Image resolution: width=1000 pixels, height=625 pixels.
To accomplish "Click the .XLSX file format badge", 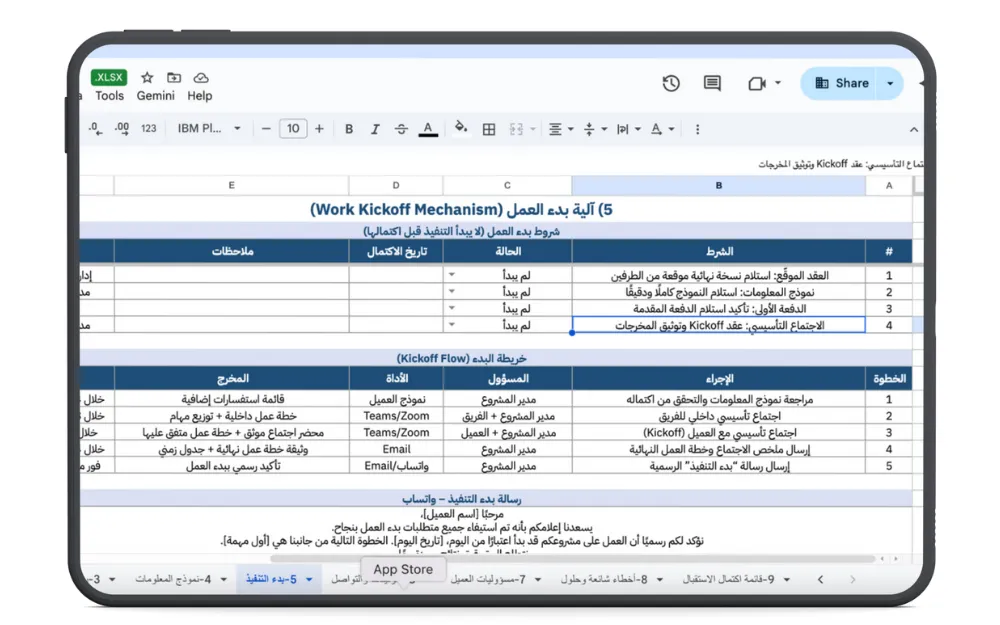I will click(109, 77).
